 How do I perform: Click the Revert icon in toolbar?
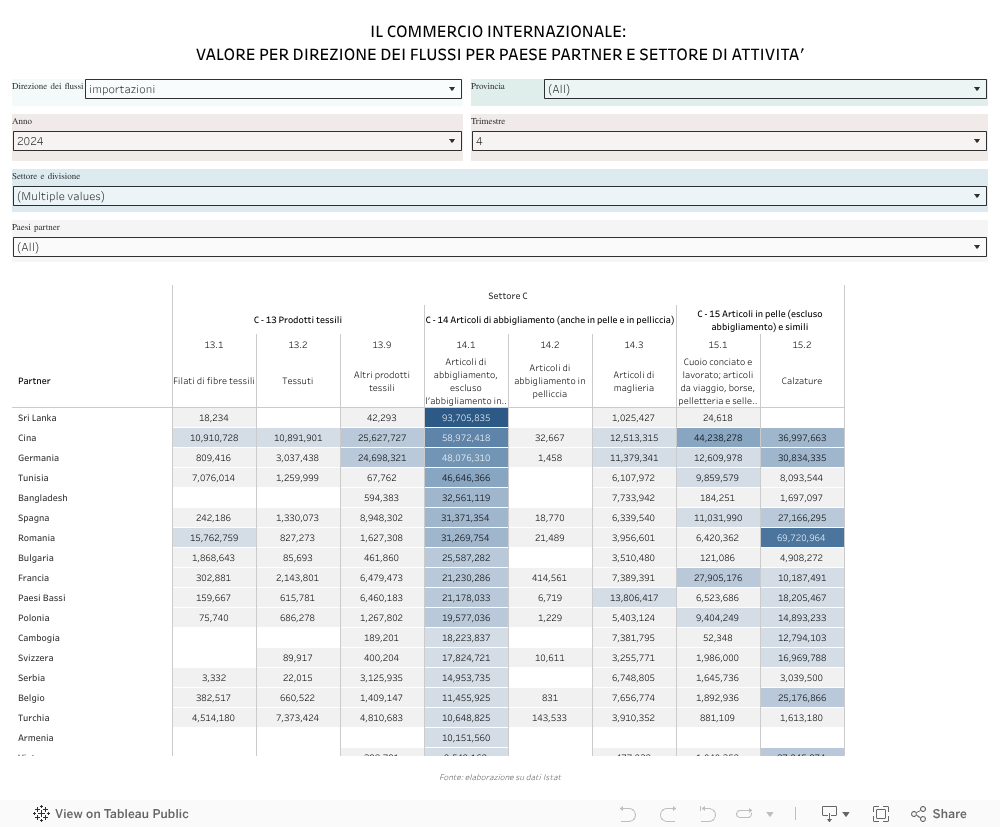pyautogui.click(x=707, y=814)
